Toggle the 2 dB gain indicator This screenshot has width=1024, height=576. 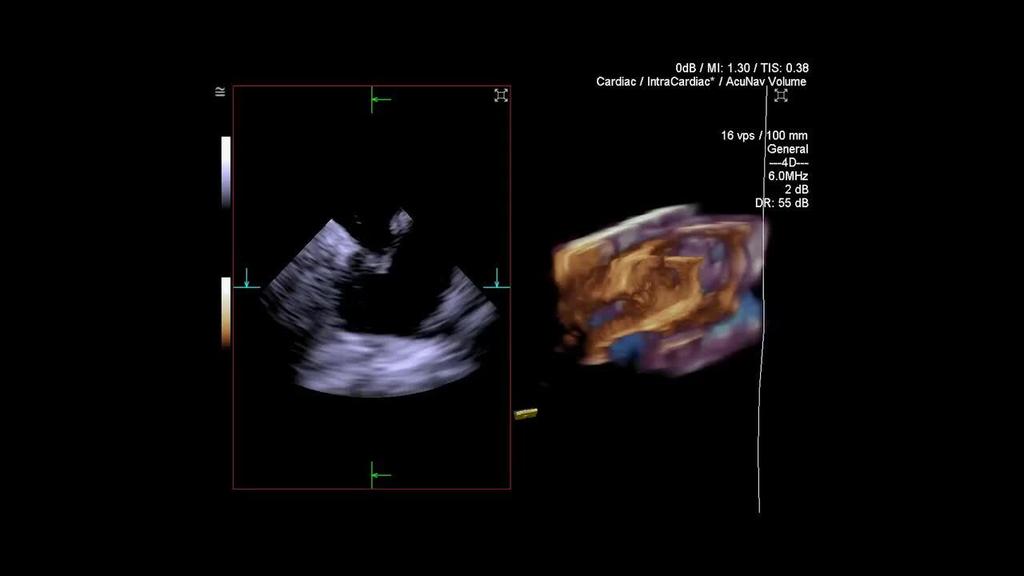795,188
